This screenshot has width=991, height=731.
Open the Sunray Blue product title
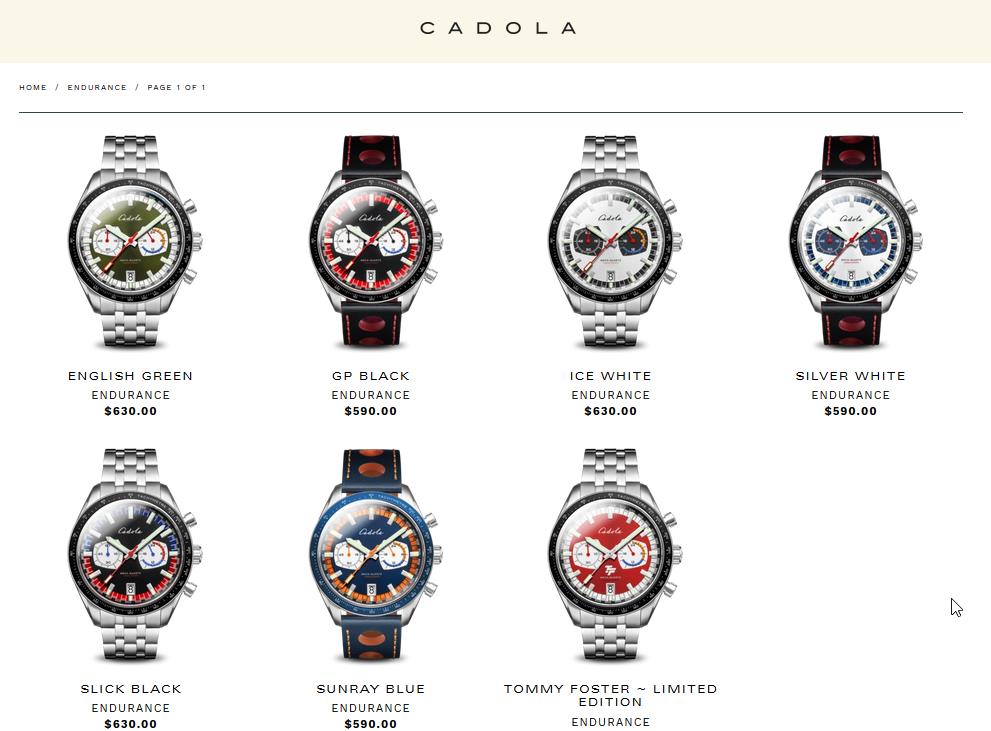click(x=371, y=689)
